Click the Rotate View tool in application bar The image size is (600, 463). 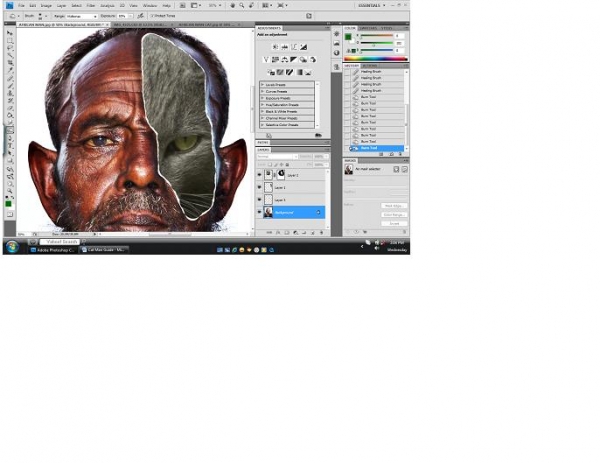click(x=251, y=6)
